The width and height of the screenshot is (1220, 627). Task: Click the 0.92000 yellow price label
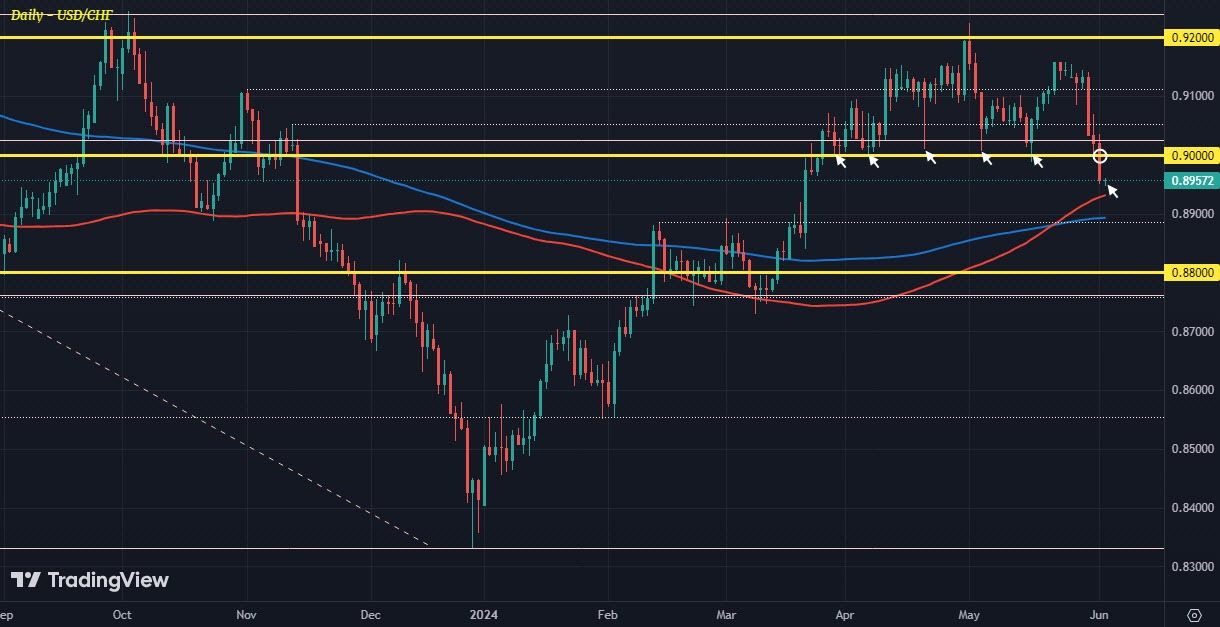coord(1190,37)
